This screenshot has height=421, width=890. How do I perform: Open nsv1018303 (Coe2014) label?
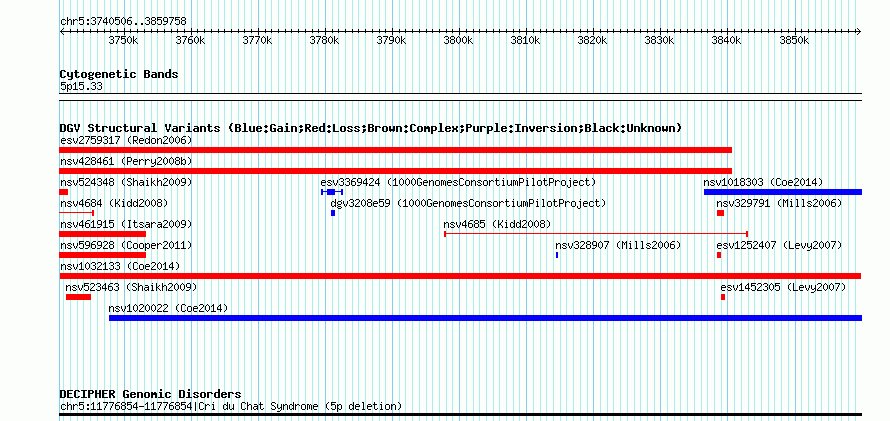[x=763, y=183]
